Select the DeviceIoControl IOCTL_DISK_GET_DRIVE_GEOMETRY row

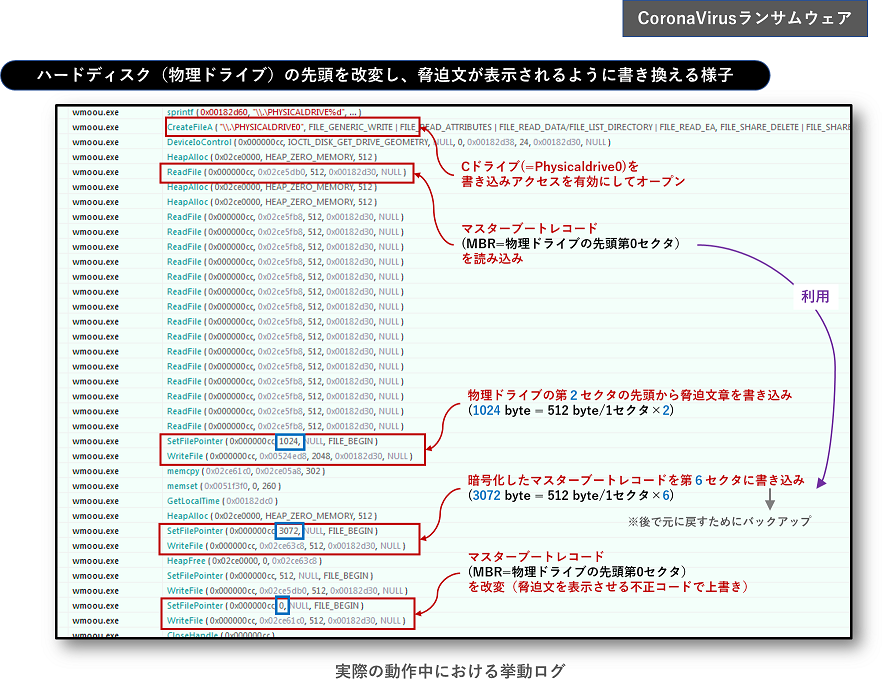(x=387, y=142)
